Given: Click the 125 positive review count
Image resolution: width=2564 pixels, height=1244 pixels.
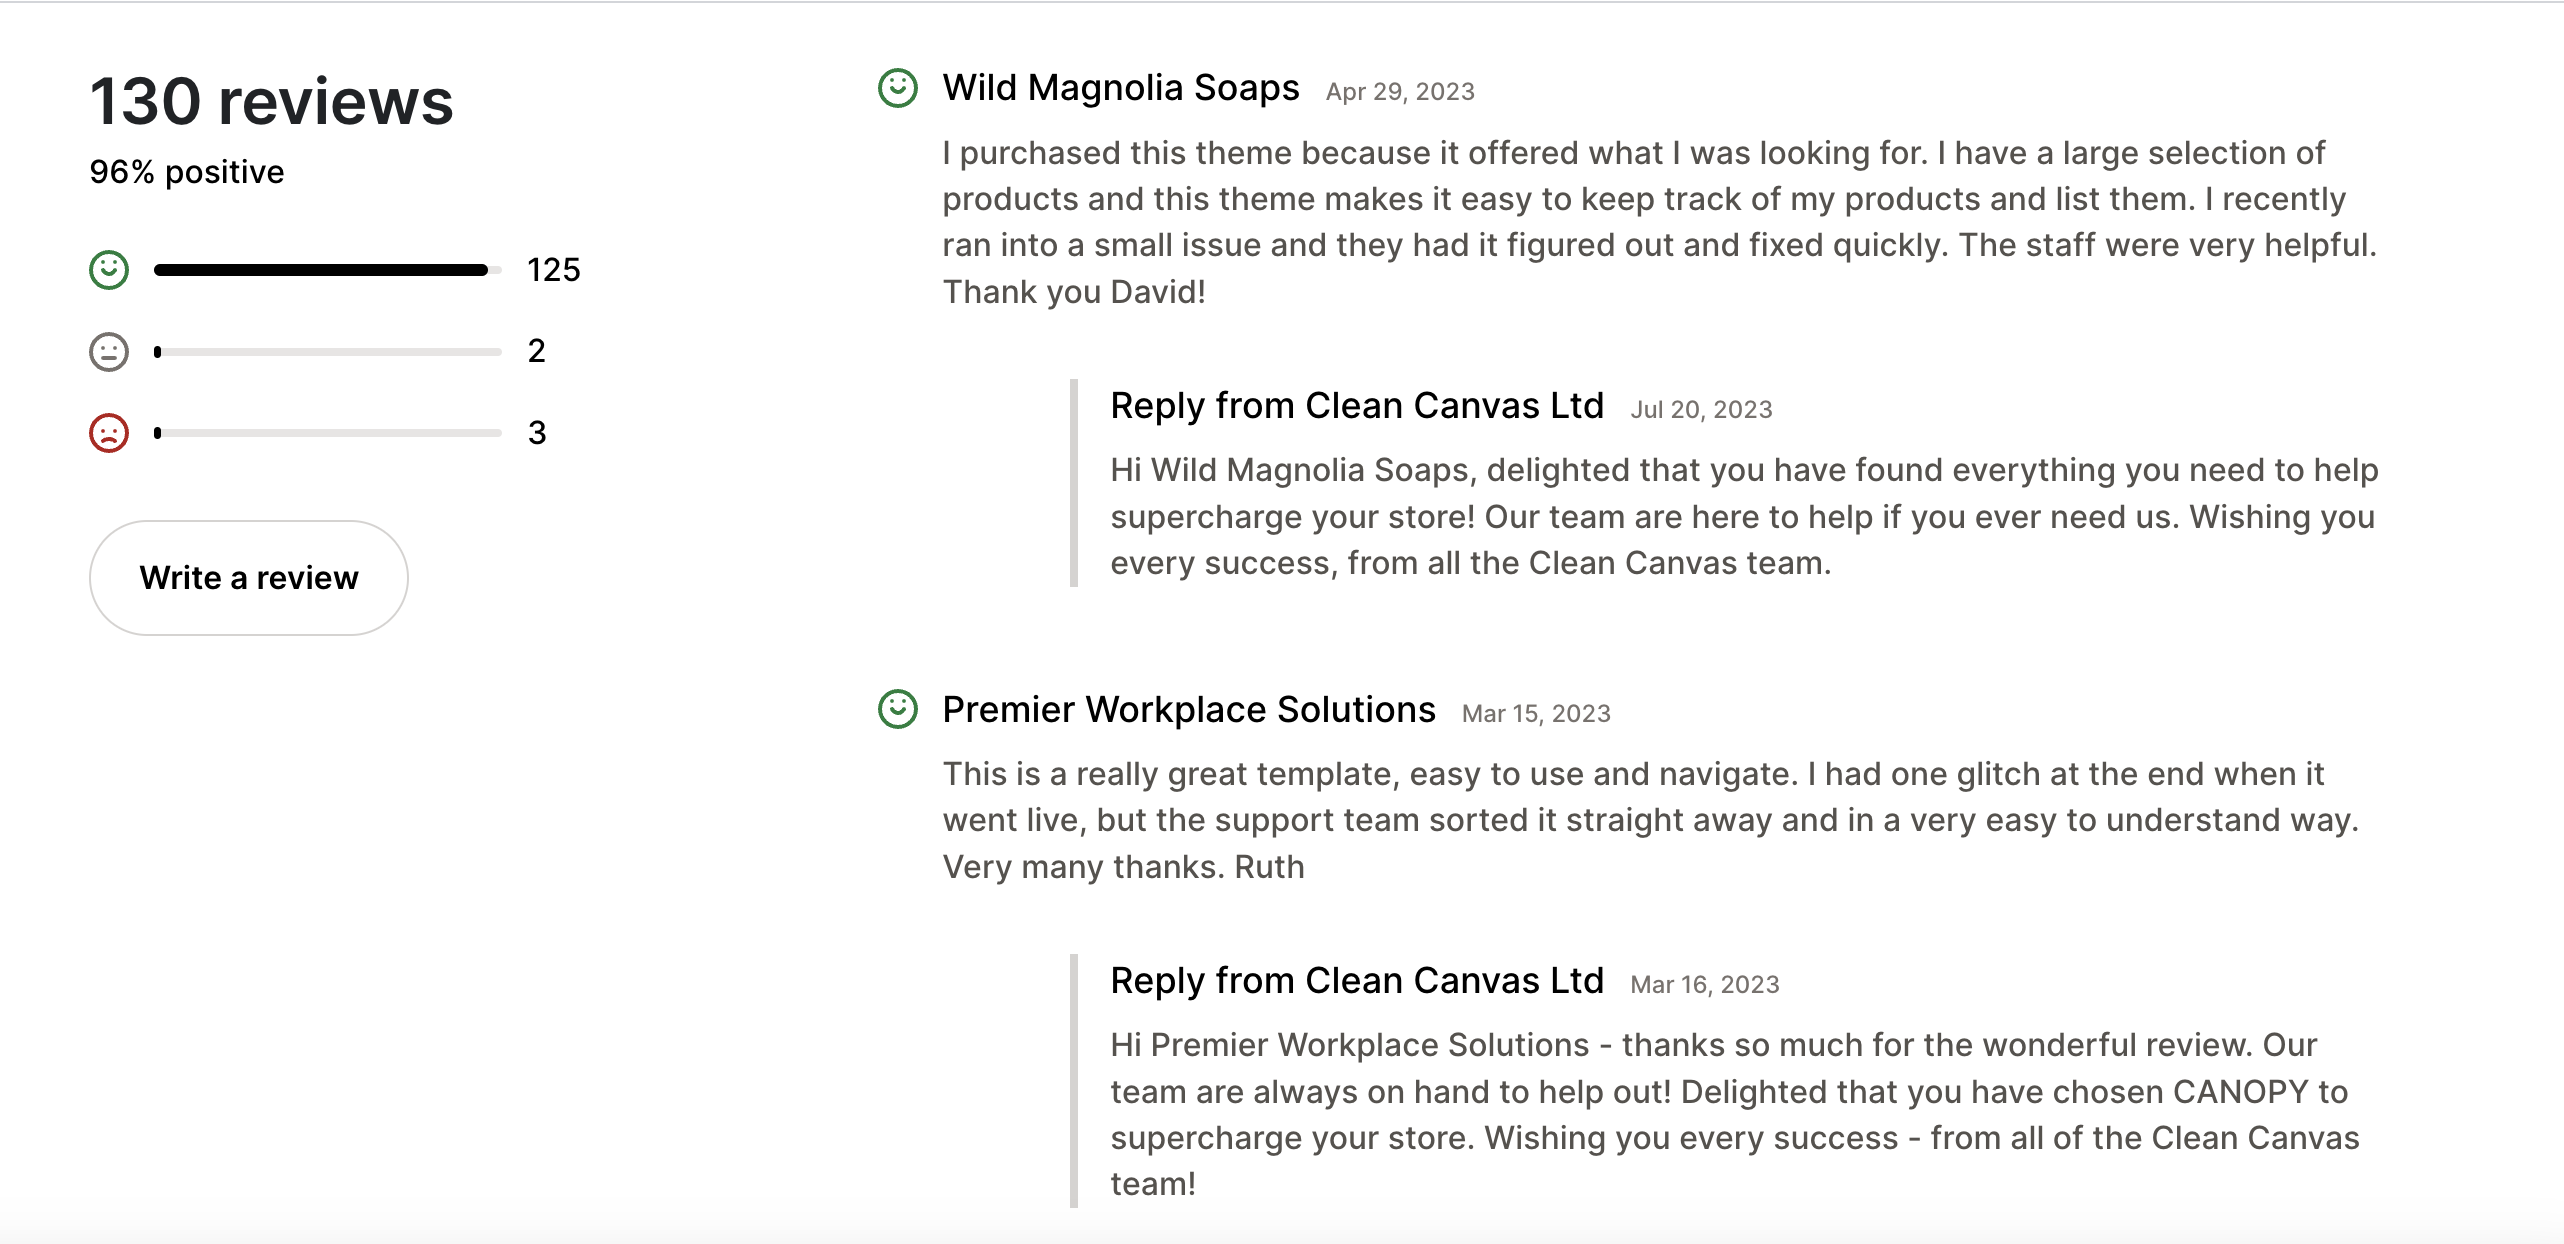Looking at the screenshot, I should pos(553,268).
